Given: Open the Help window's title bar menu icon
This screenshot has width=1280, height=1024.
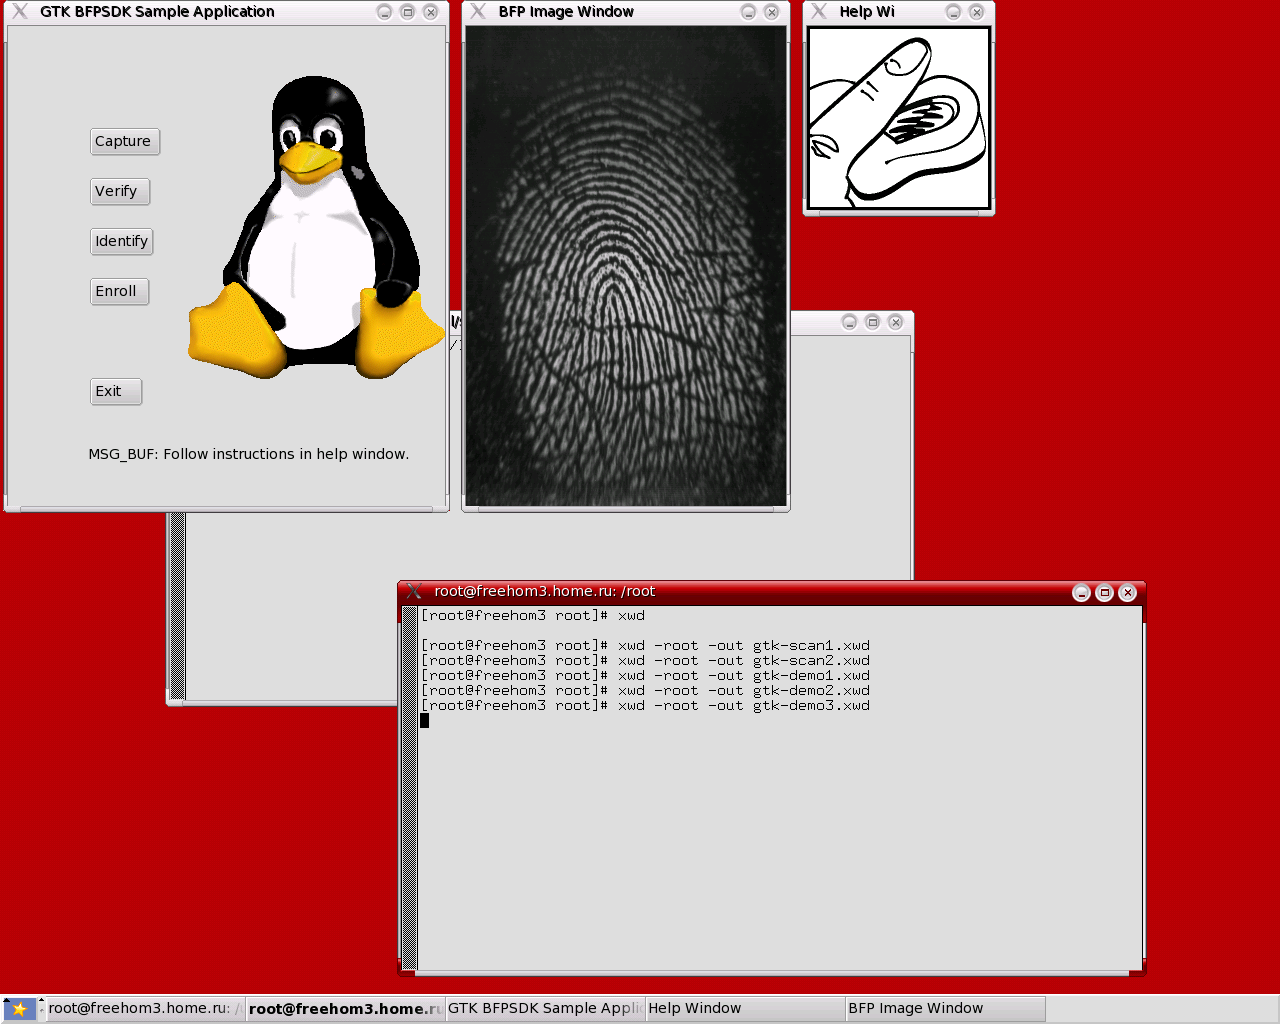Looking at the screenshot, I should click(x=820, y=12).
